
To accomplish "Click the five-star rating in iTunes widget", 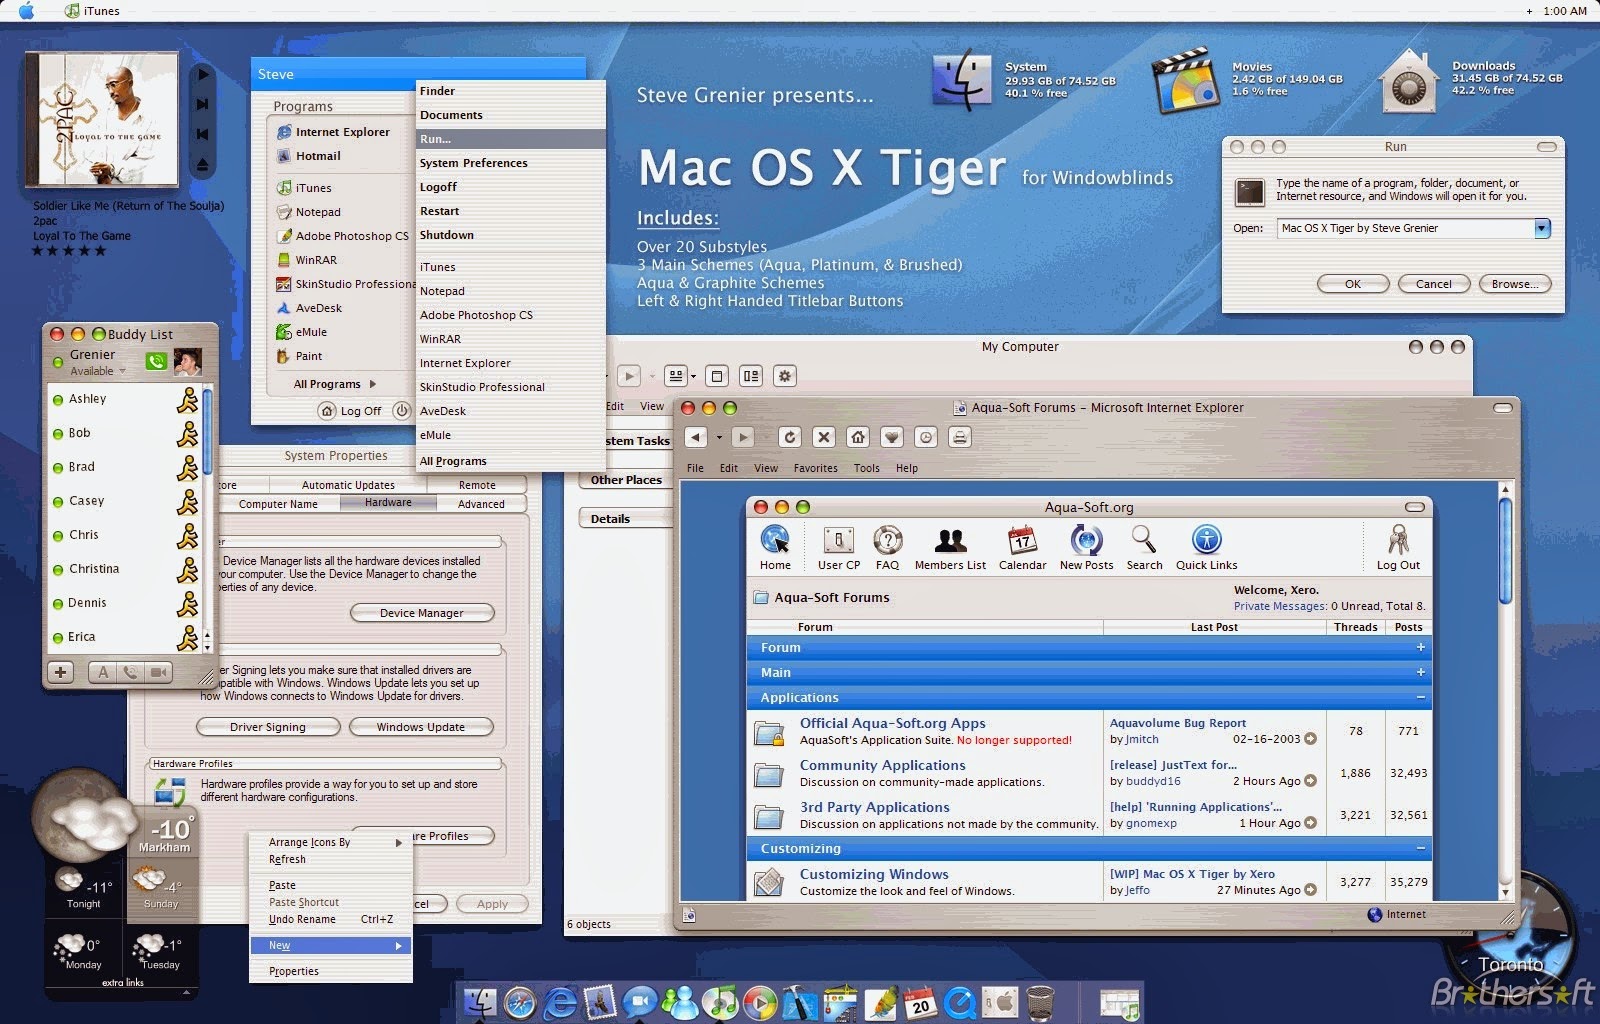I will (68, 251).
